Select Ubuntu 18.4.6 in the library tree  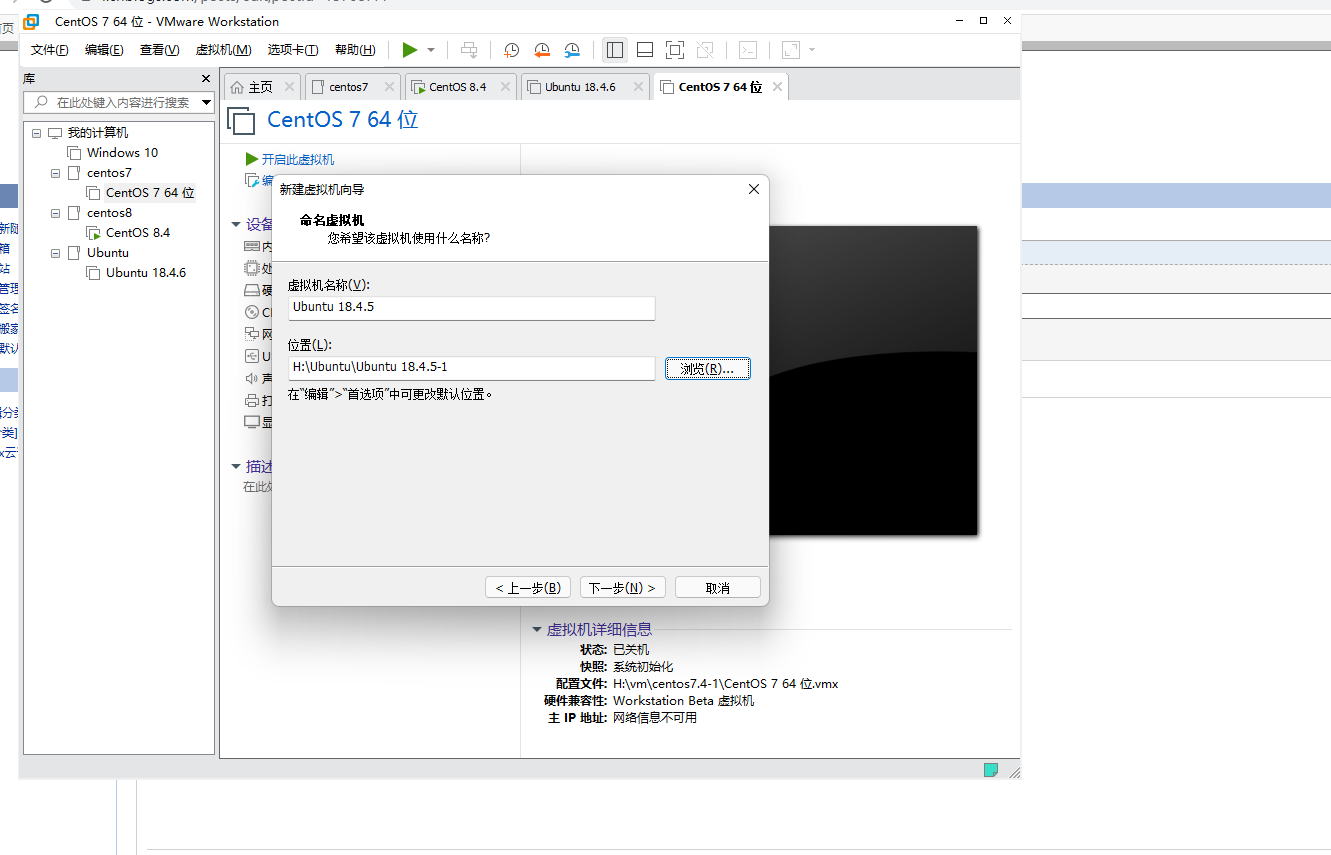[146, 273]
